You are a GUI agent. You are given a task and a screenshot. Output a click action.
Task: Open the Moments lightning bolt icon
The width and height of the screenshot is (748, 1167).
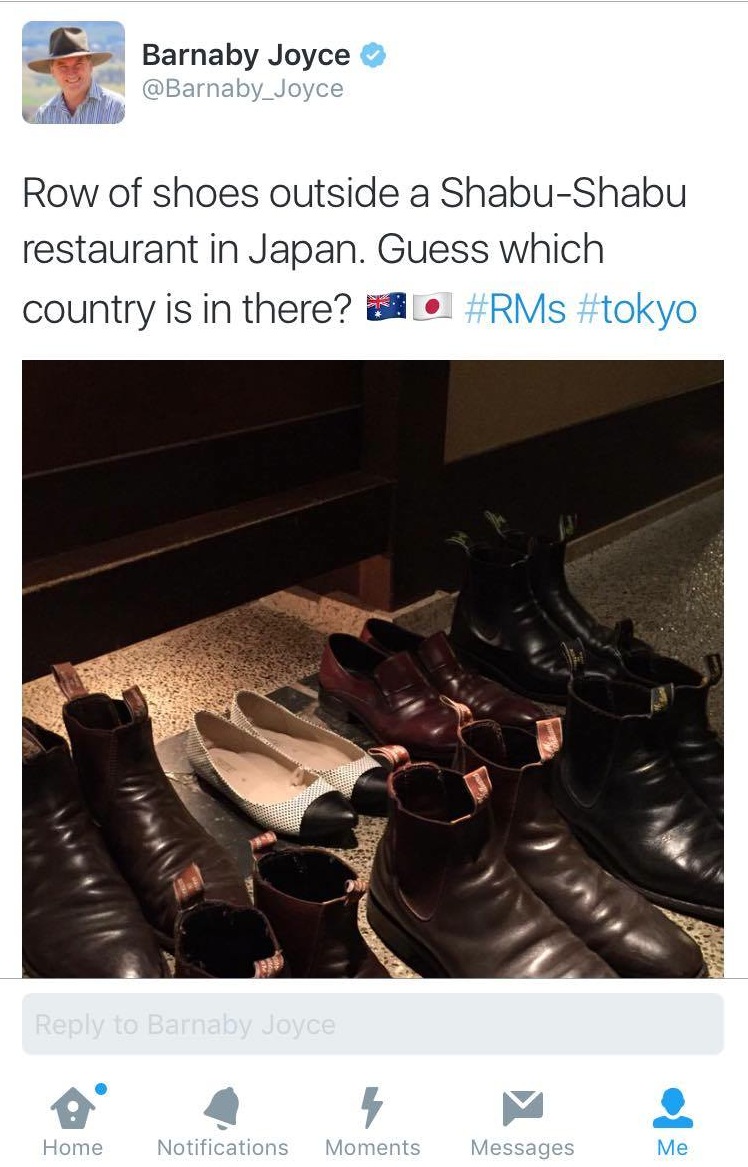click(371, 1107)
